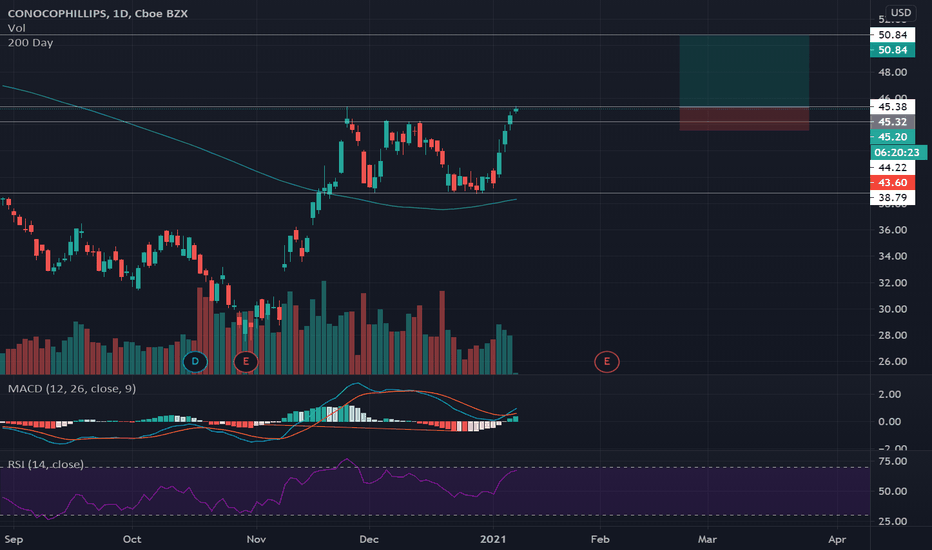Click the Apr label on time axis
This screenshot has width=932, height=550.
pos(837,539)
